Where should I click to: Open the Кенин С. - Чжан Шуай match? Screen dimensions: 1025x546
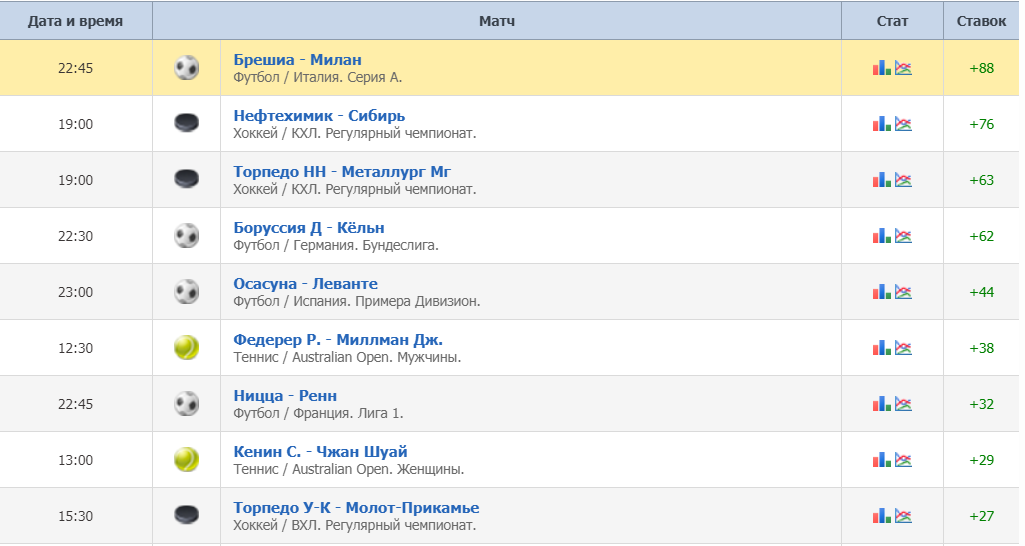(320, 451)
